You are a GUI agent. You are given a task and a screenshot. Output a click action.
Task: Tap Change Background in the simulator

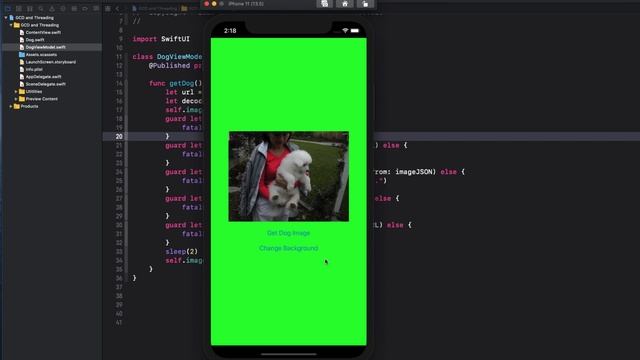[x=288, y=248]
